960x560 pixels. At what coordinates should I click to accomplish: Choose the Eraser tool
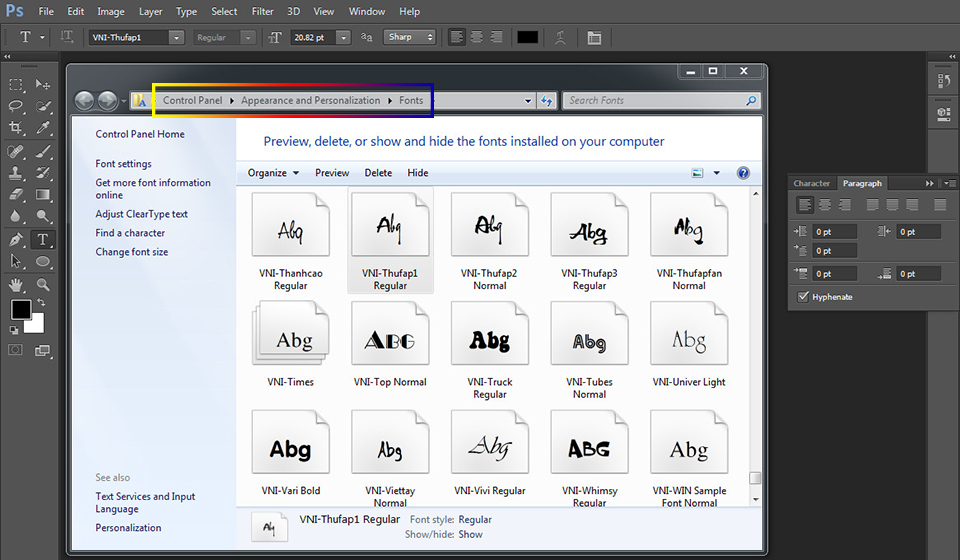pyautogui.click(x=16, y=195)
